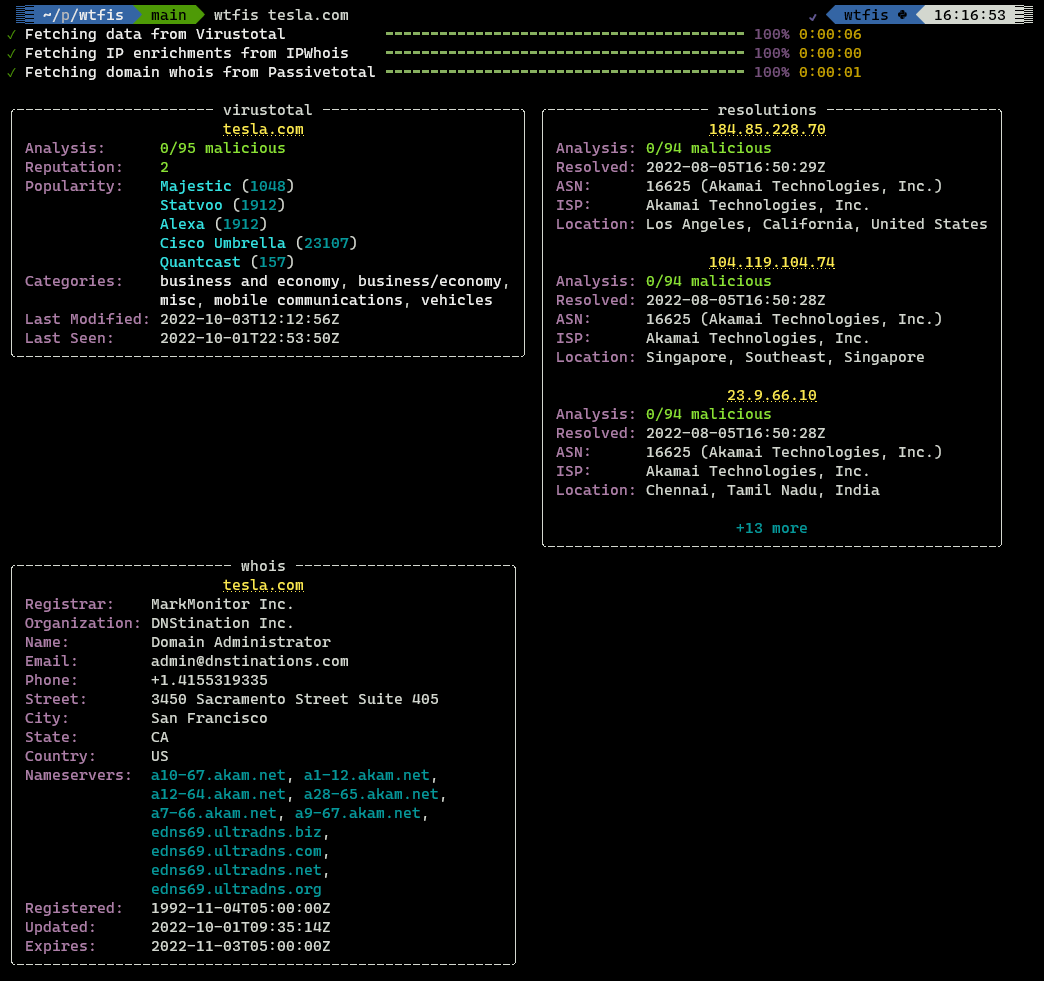This screenshot has height=981, width=1044.
Task: Click the edns69.ultradns.com nameserver
Action: pyautogui.click(x=236, y=851)
